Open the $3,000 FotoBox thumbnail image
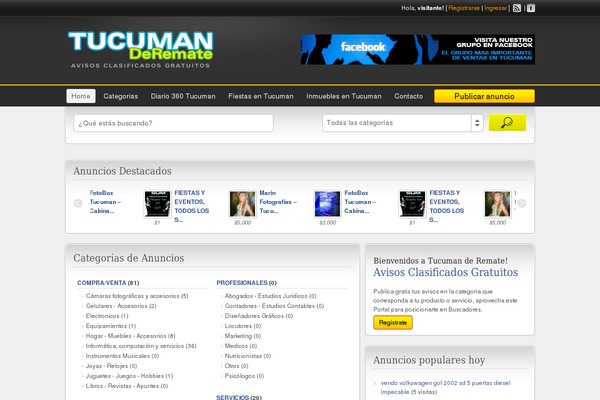This screenshot has width=600, height=400. [x=327, y=204]
